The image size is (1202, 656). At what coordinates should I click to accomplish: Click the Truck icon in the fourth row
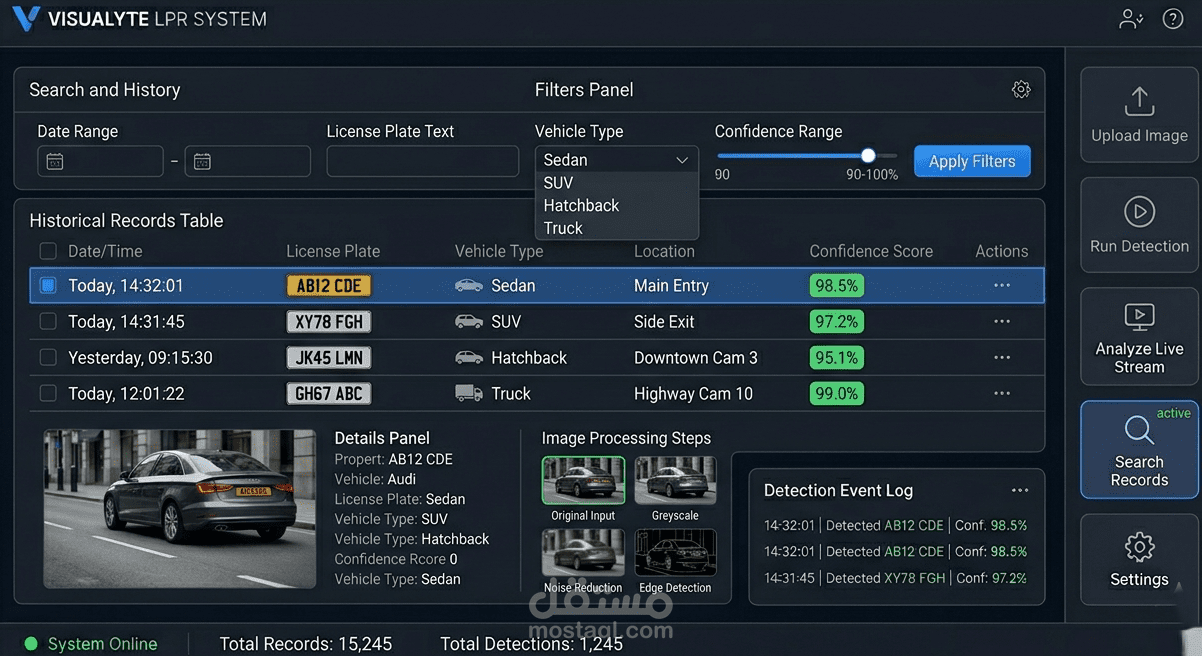pyautogui.click(x=468, y=393)
